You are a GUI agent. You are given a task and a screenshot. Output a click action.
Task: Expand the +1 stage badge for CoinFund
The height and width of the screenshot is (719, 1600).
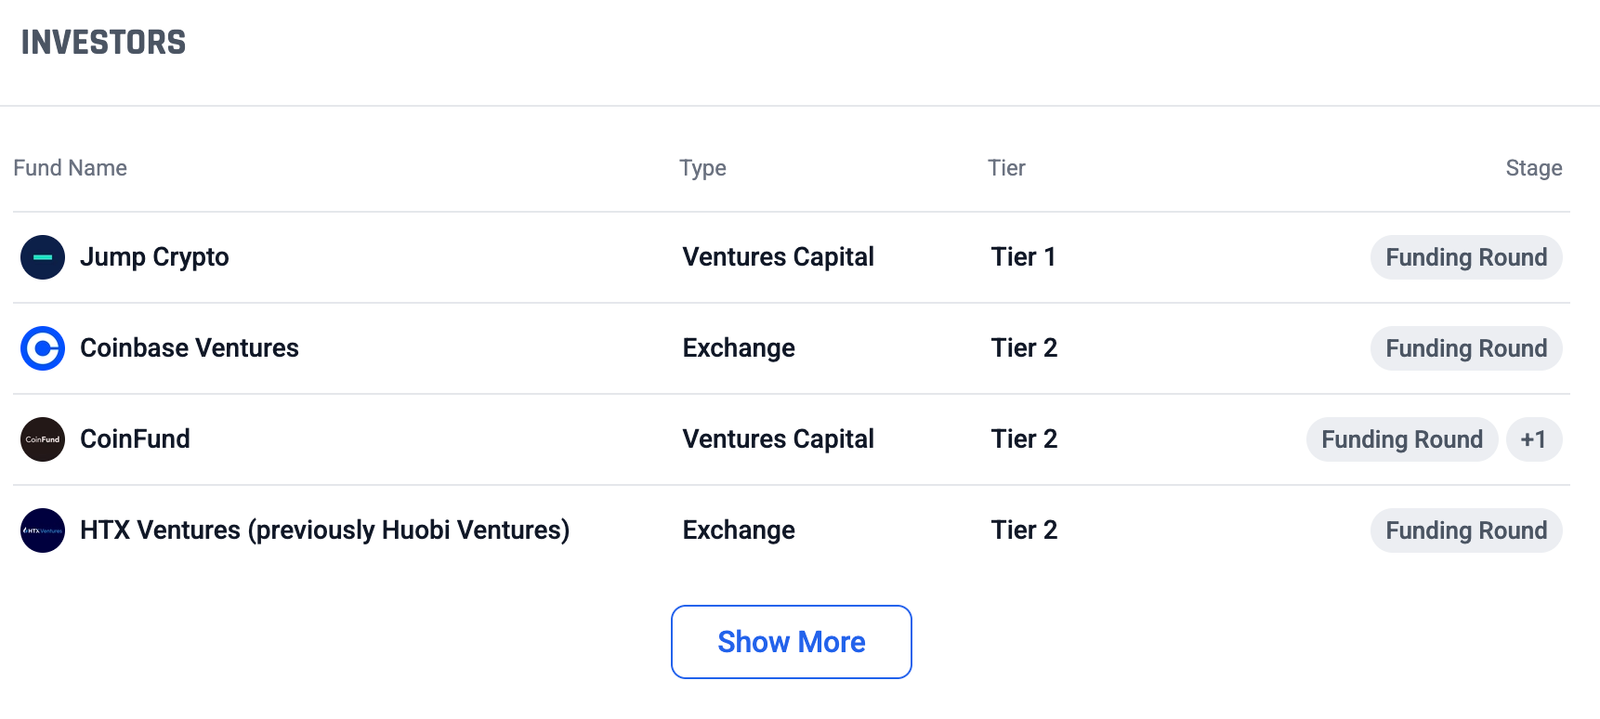point(1534,439)
